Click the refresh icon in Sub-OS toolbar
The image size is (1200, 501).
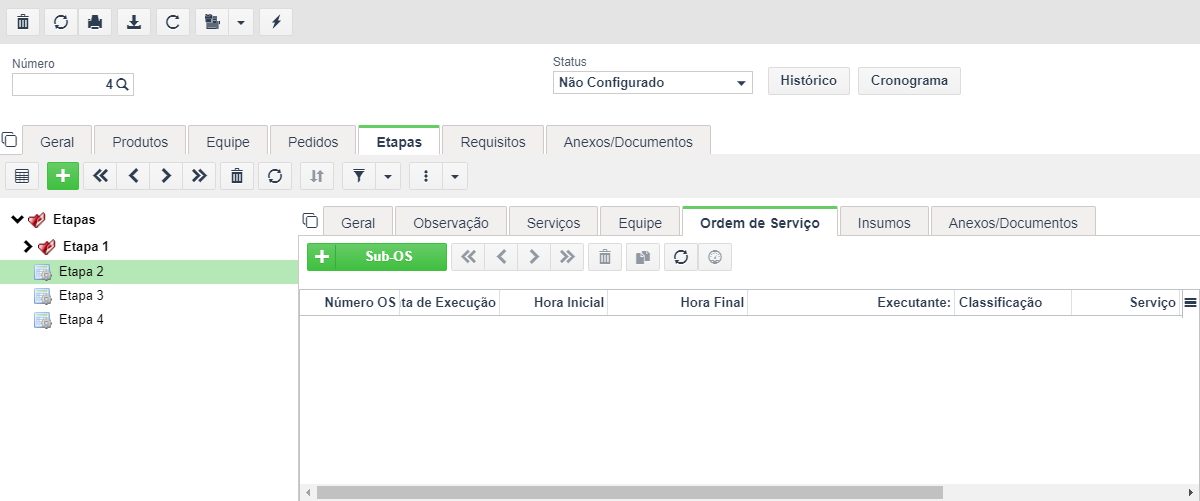tap(681, 257)
